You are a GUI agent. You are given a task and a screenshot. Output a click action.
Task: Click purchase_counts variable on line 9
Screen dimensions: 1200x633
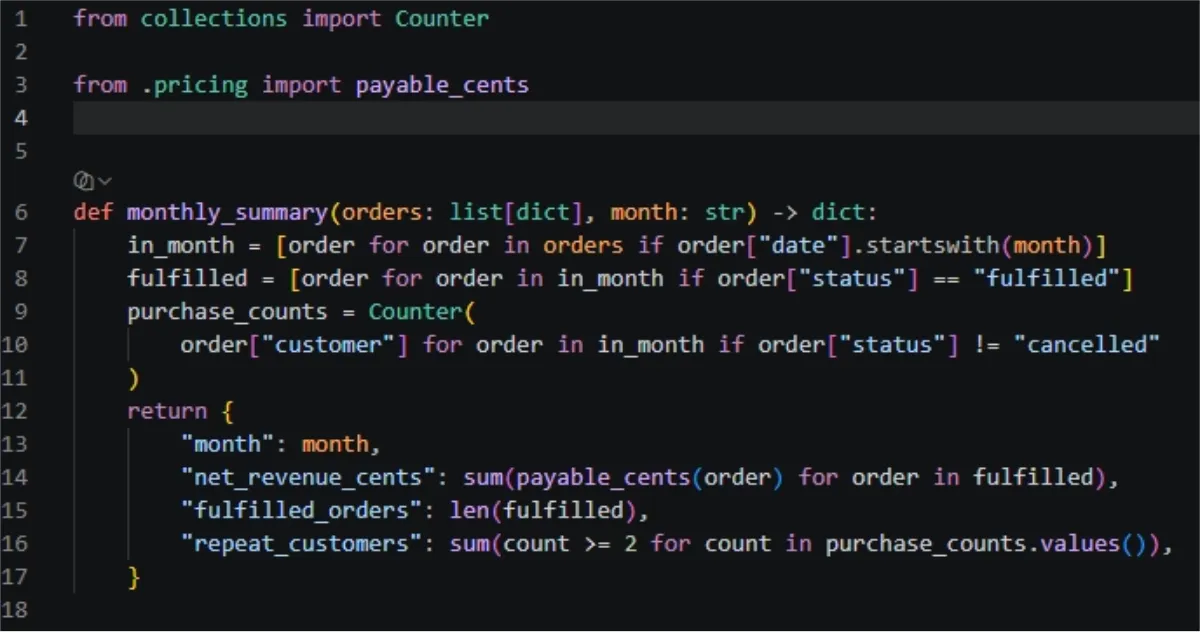[228, 311]
